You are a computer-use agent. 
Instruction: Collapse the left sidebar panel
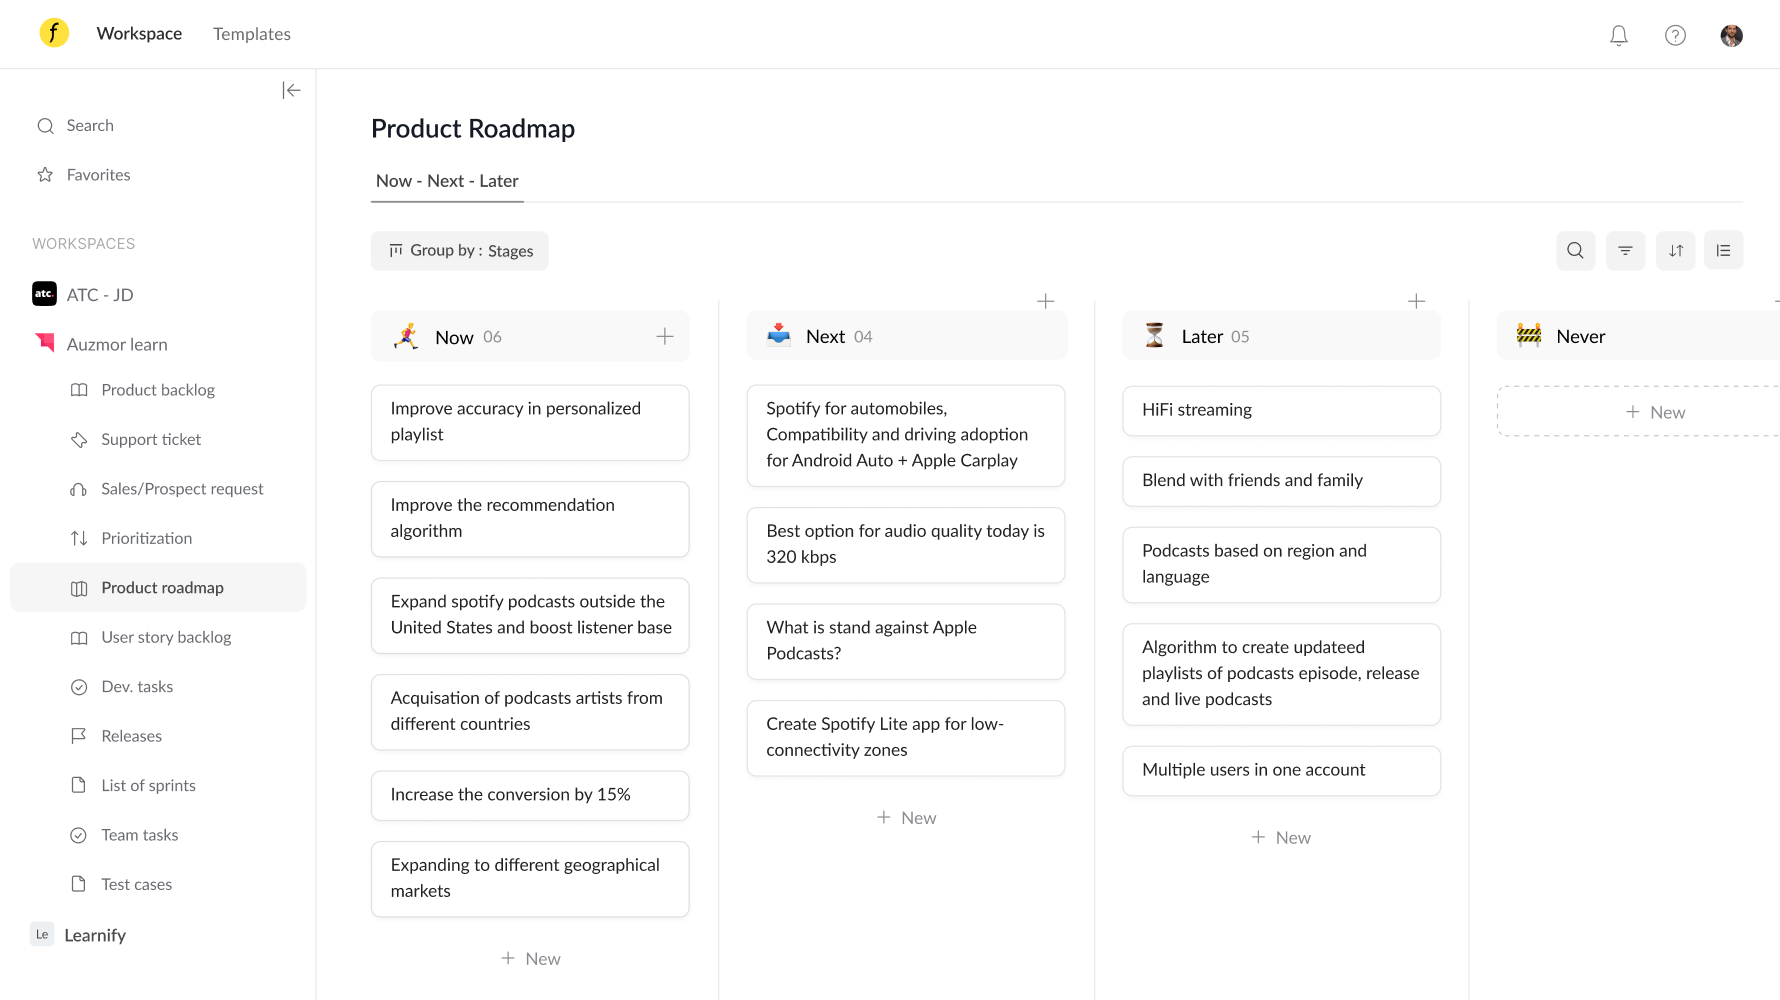click(x=291, y=91)
